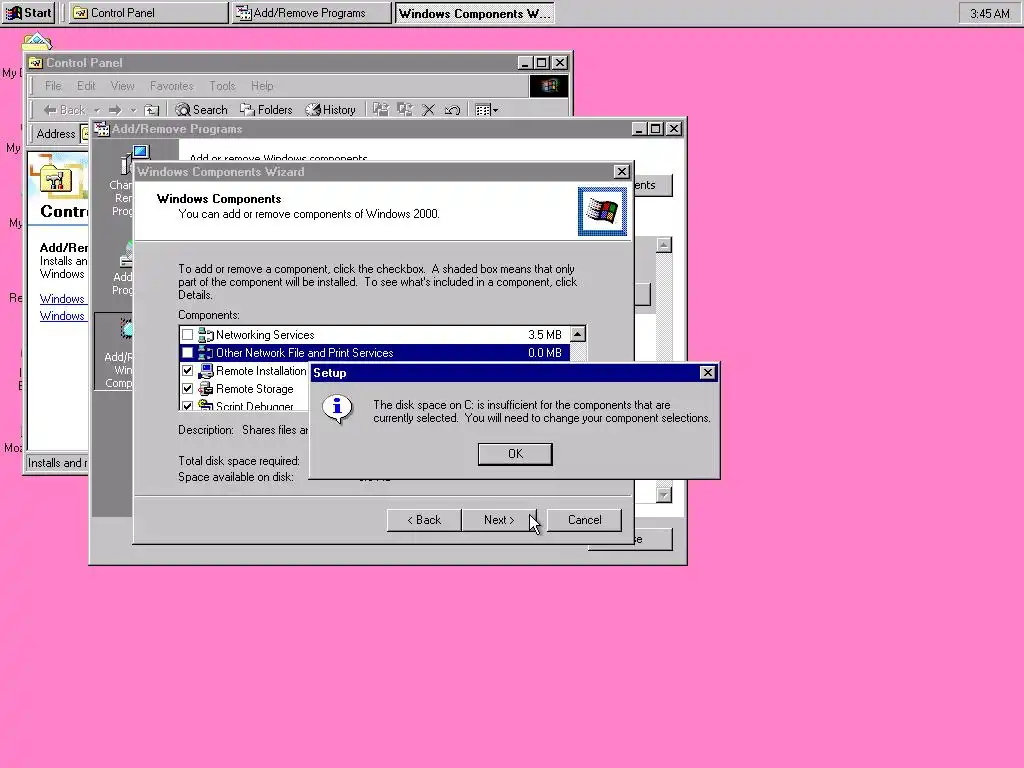Switch to Windows Components Wizard taskbar button
This screenshot has height=768, width=1024.
(474, 13)
